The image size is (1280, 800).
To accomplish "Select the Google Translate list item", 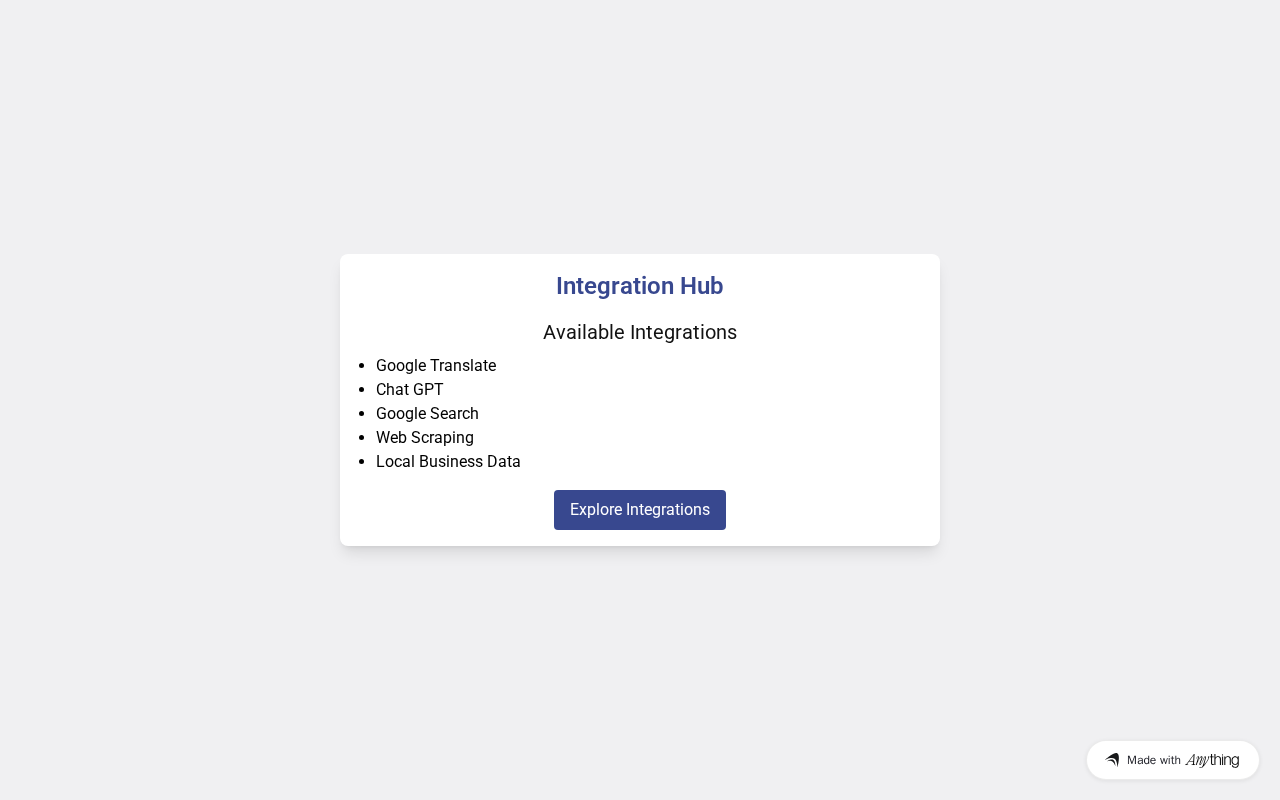I will [x=436, y=366].
